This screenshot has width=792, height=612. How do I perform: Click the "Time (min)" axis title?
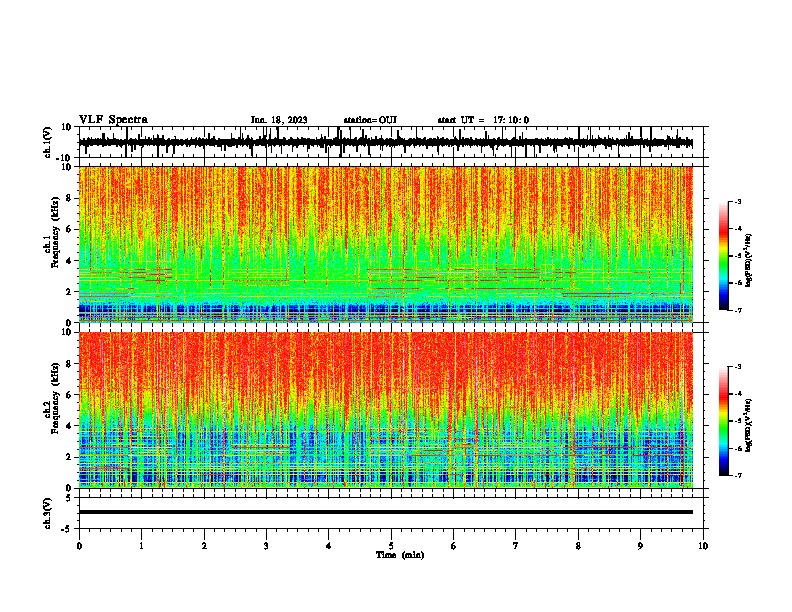point(400,555)
